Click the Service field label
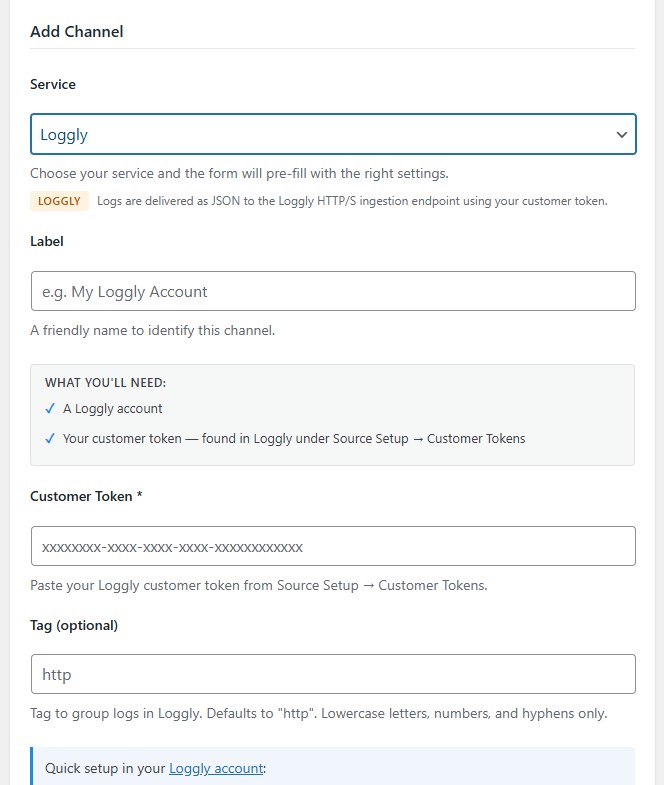 53,84
